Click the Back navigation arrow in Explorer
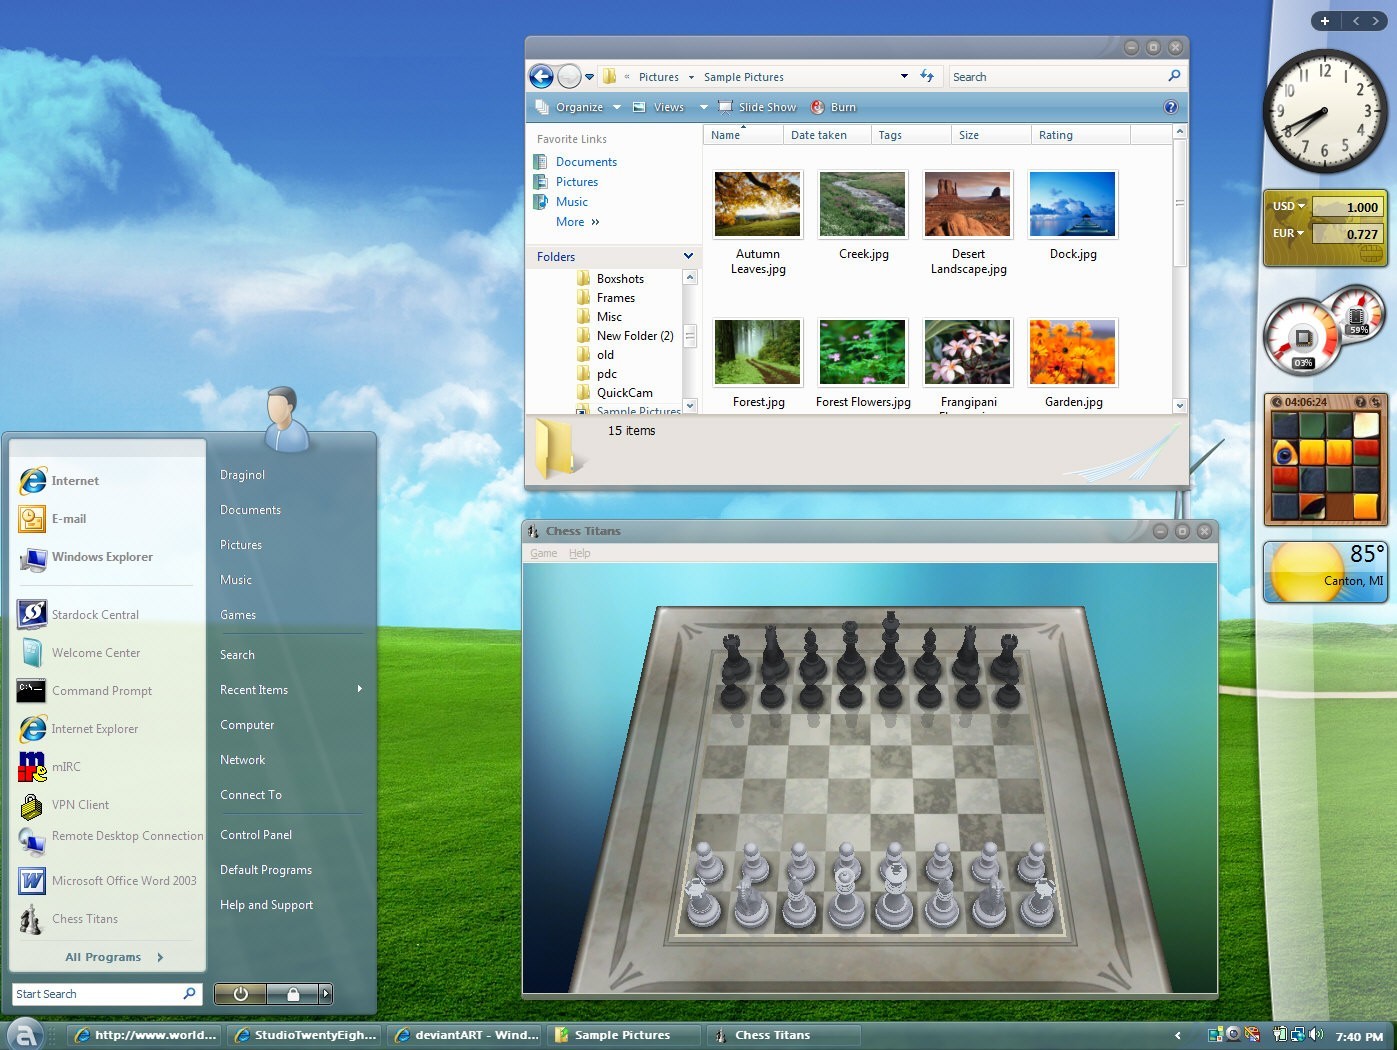Viewport: 1397px width, 1050px height. tap(540, 76)
